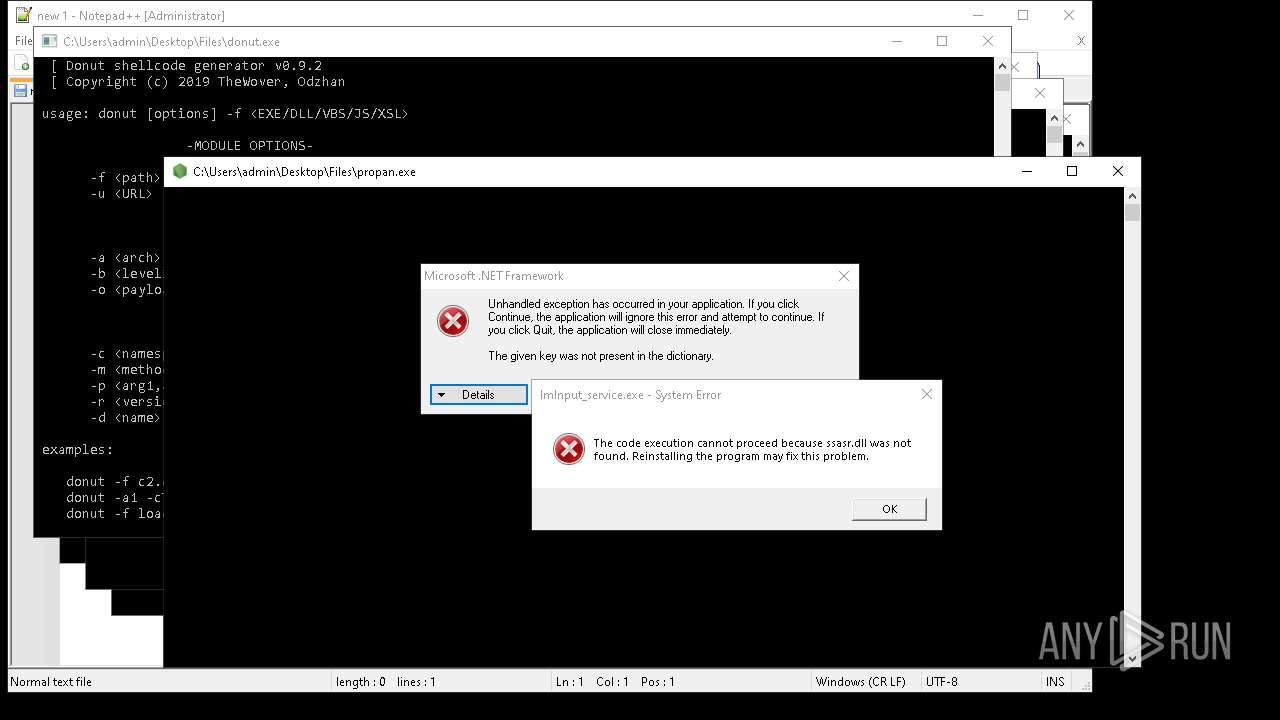Click the 'usage: donut [options]' line

(x=225, y=114)
